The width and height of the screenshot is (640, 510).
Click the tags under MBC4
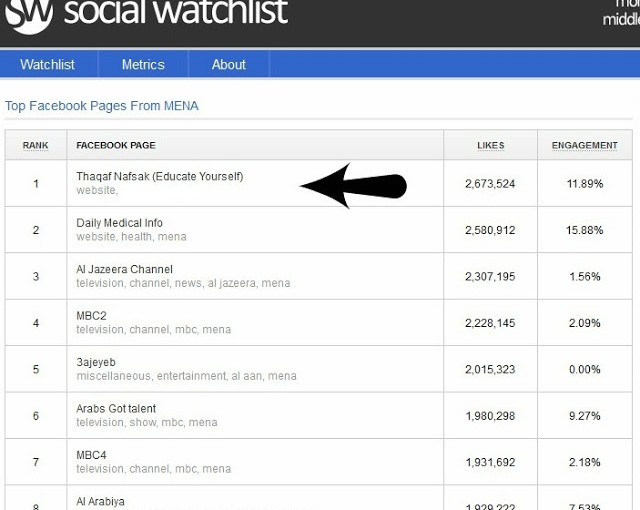[153, 469]
